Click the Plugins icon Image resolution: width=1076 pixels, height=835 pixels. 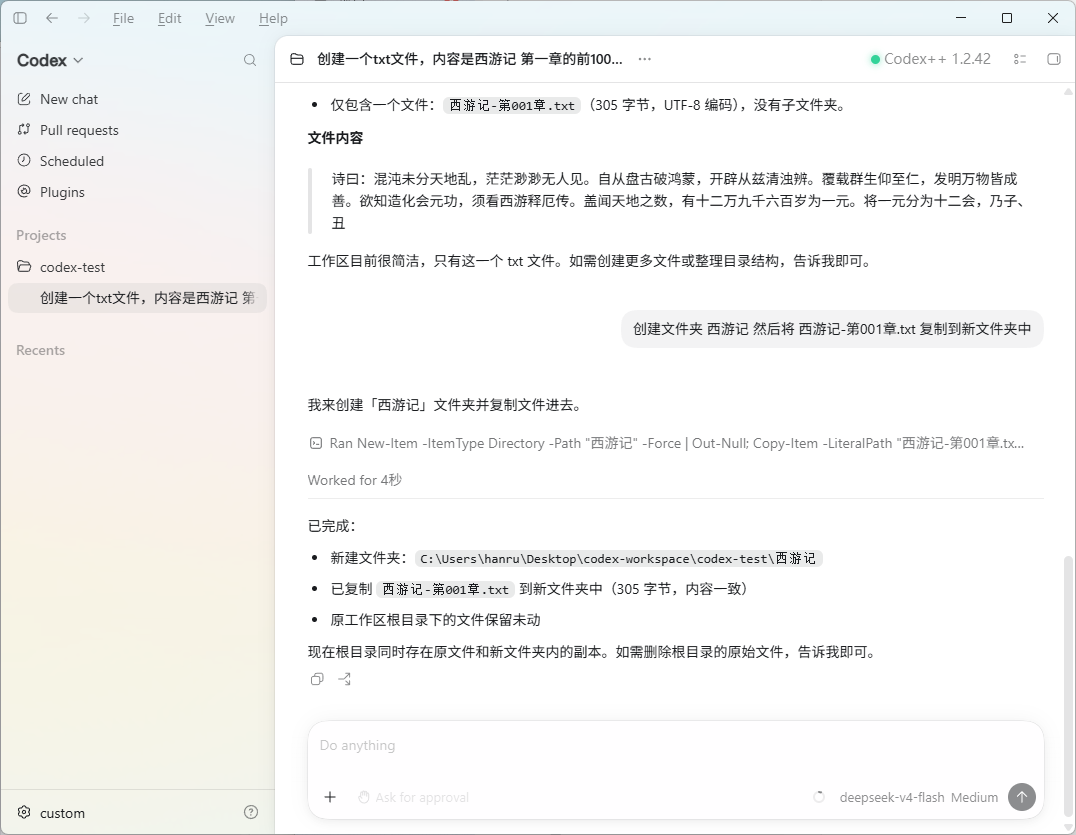pyautogui.click(x=24, y=191)
